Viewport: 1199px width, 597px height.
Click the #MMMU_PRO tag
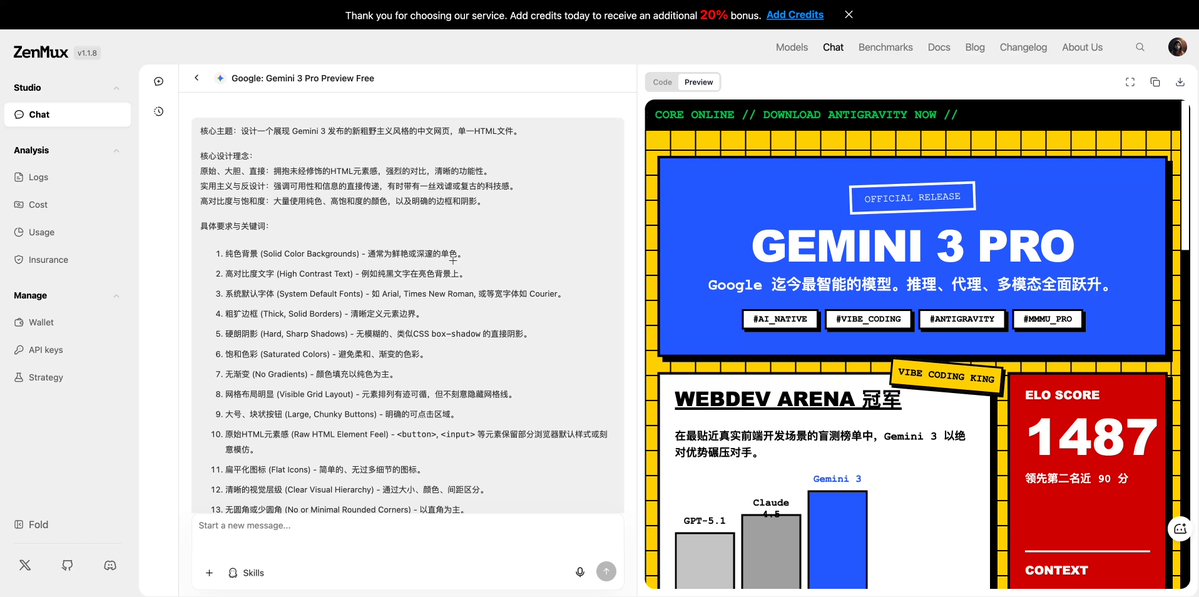click(1047, 319)
